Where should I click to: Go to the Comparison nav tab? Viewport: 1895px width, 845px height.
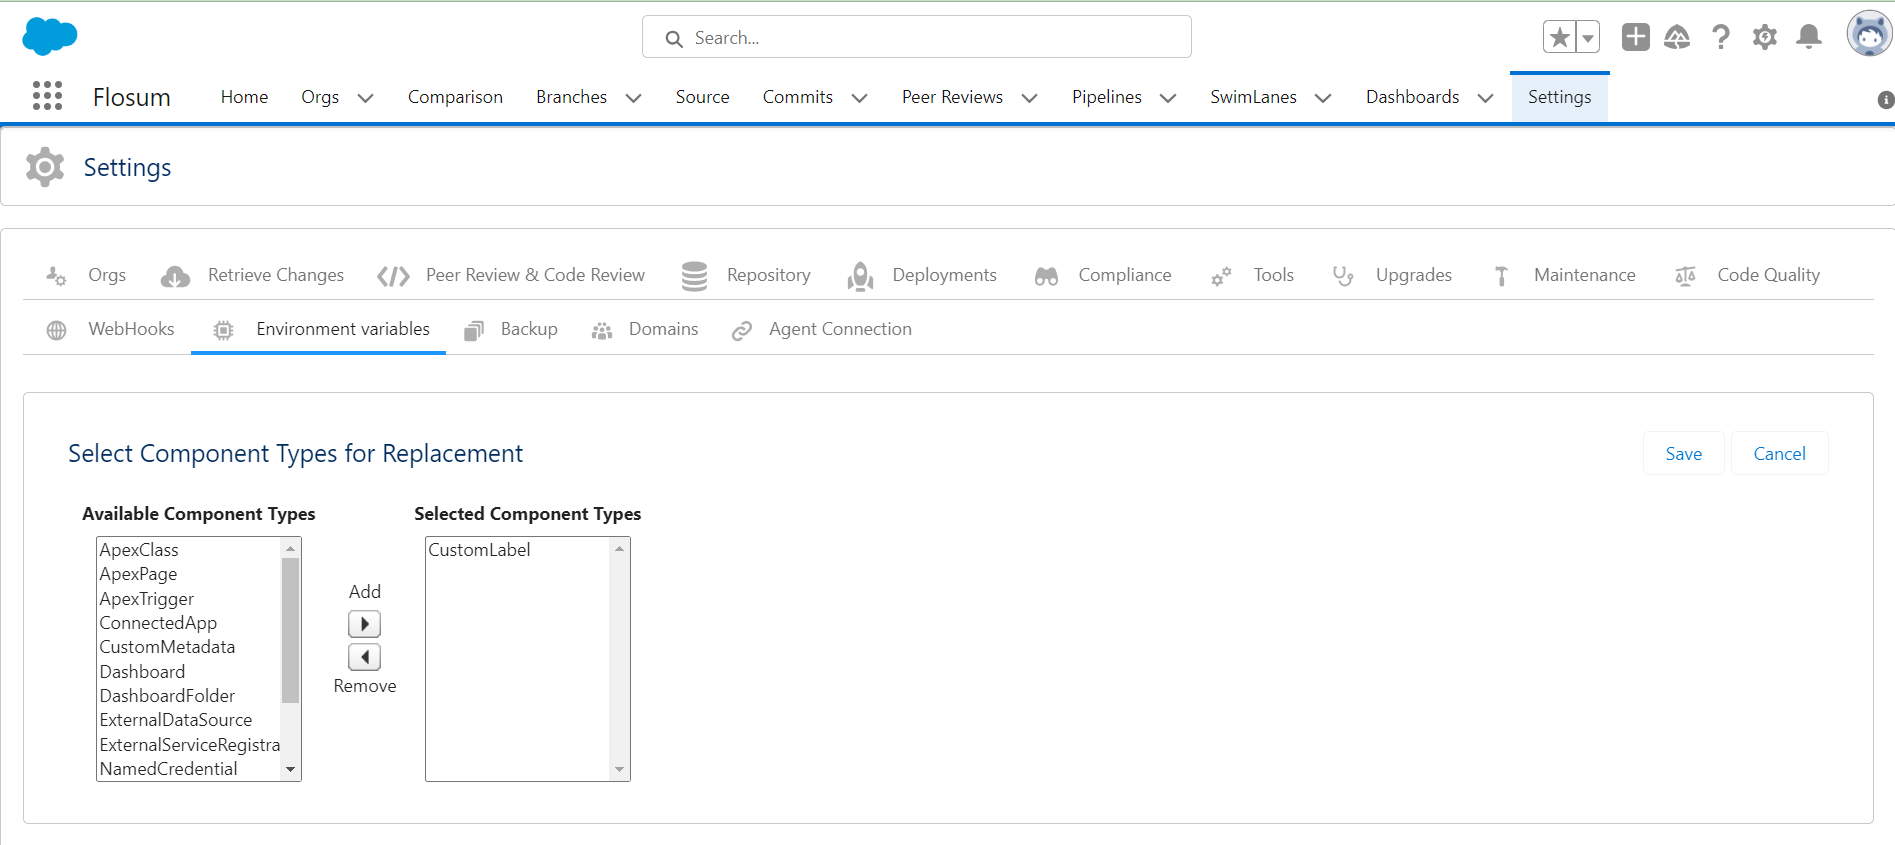(x=455, y=97)
